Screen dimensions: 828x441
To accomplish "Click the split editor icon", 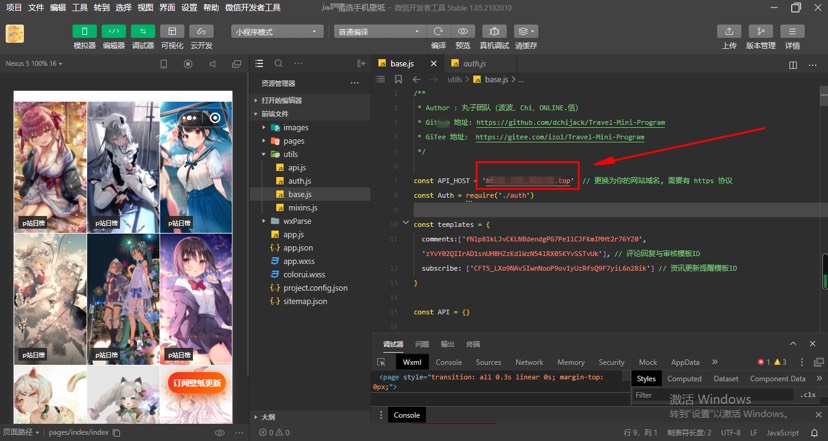I will point(794,64).
